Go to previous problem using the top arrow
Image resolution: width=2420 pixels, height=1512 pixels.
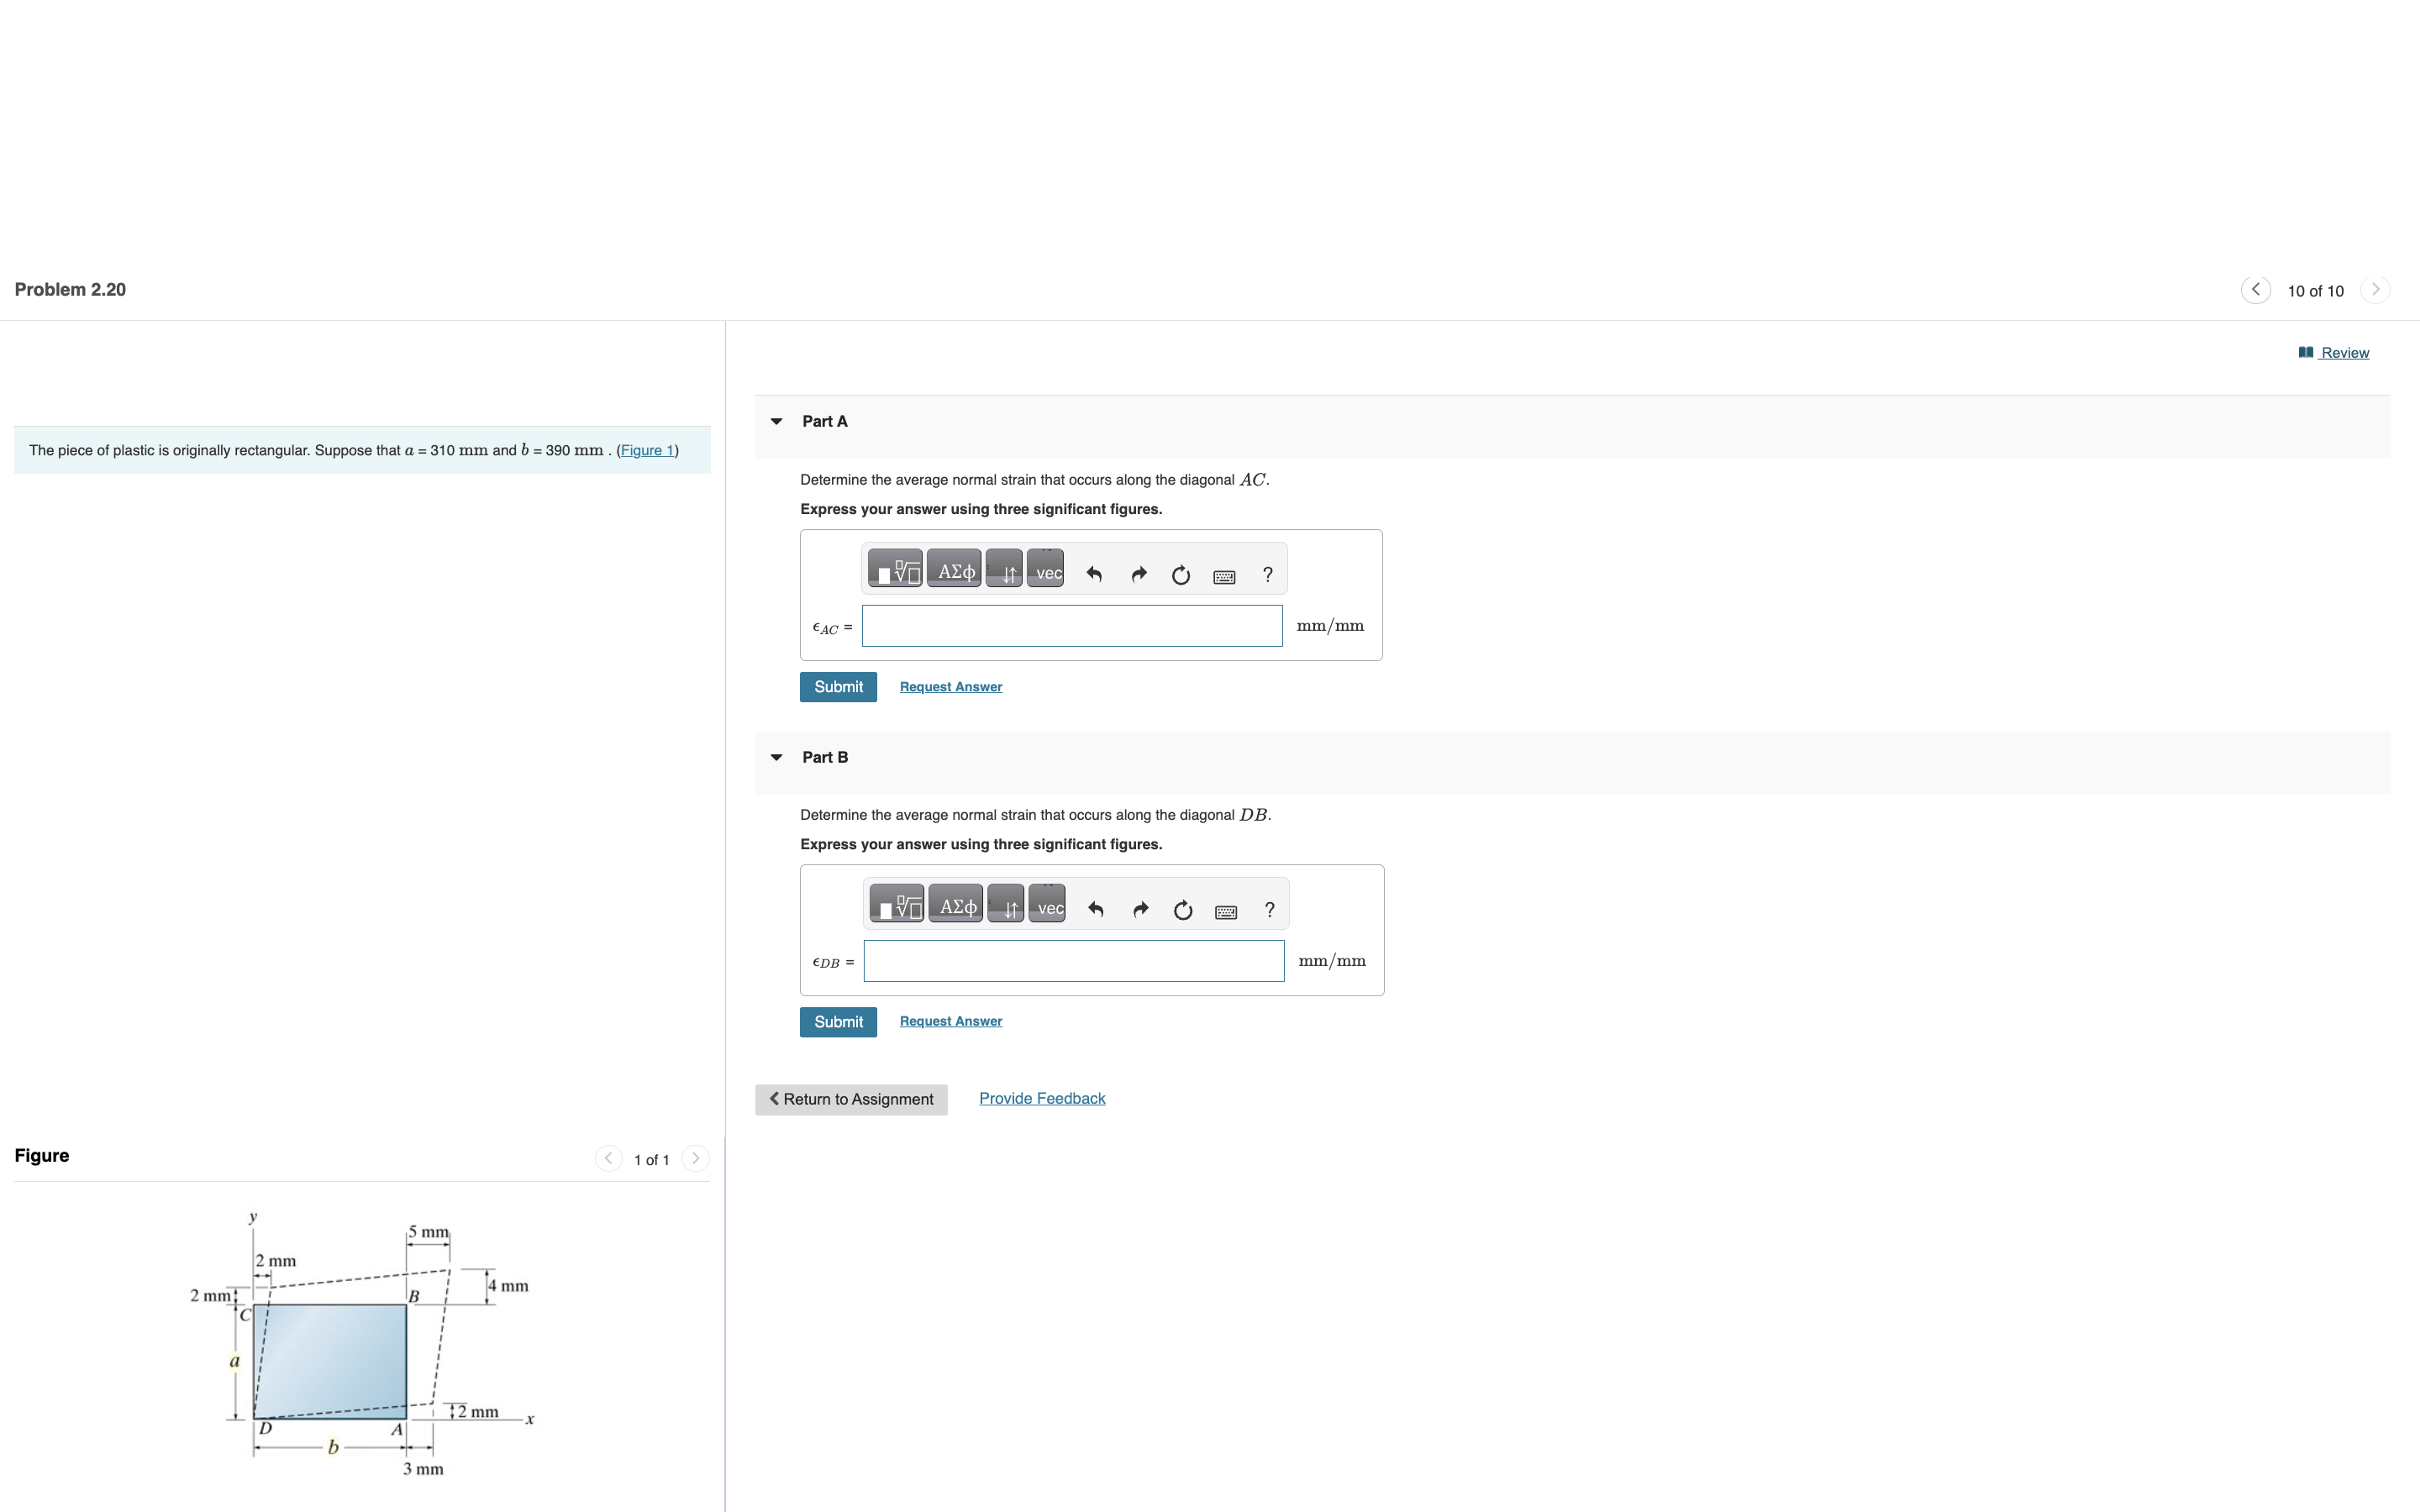pyautogui.click(x=2255, y=290)
